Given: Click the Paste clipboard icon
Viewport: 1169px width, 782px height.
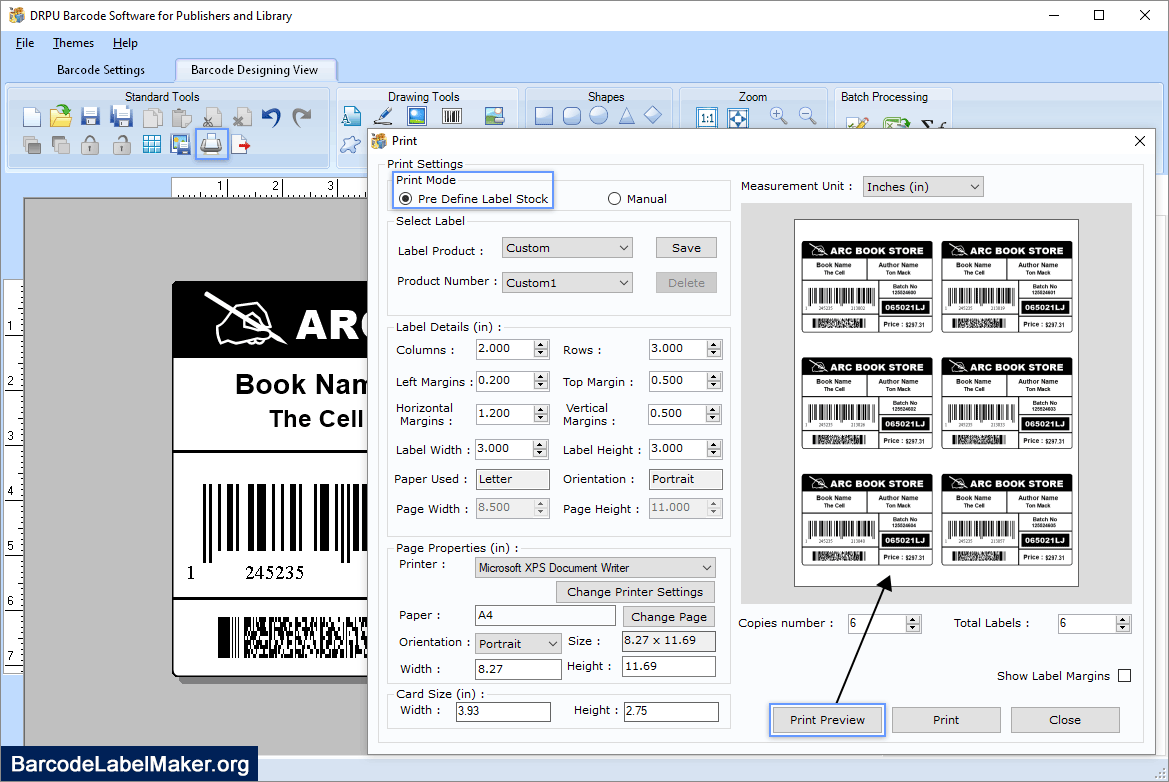Looking at the screenshot, I should [181, 118].
